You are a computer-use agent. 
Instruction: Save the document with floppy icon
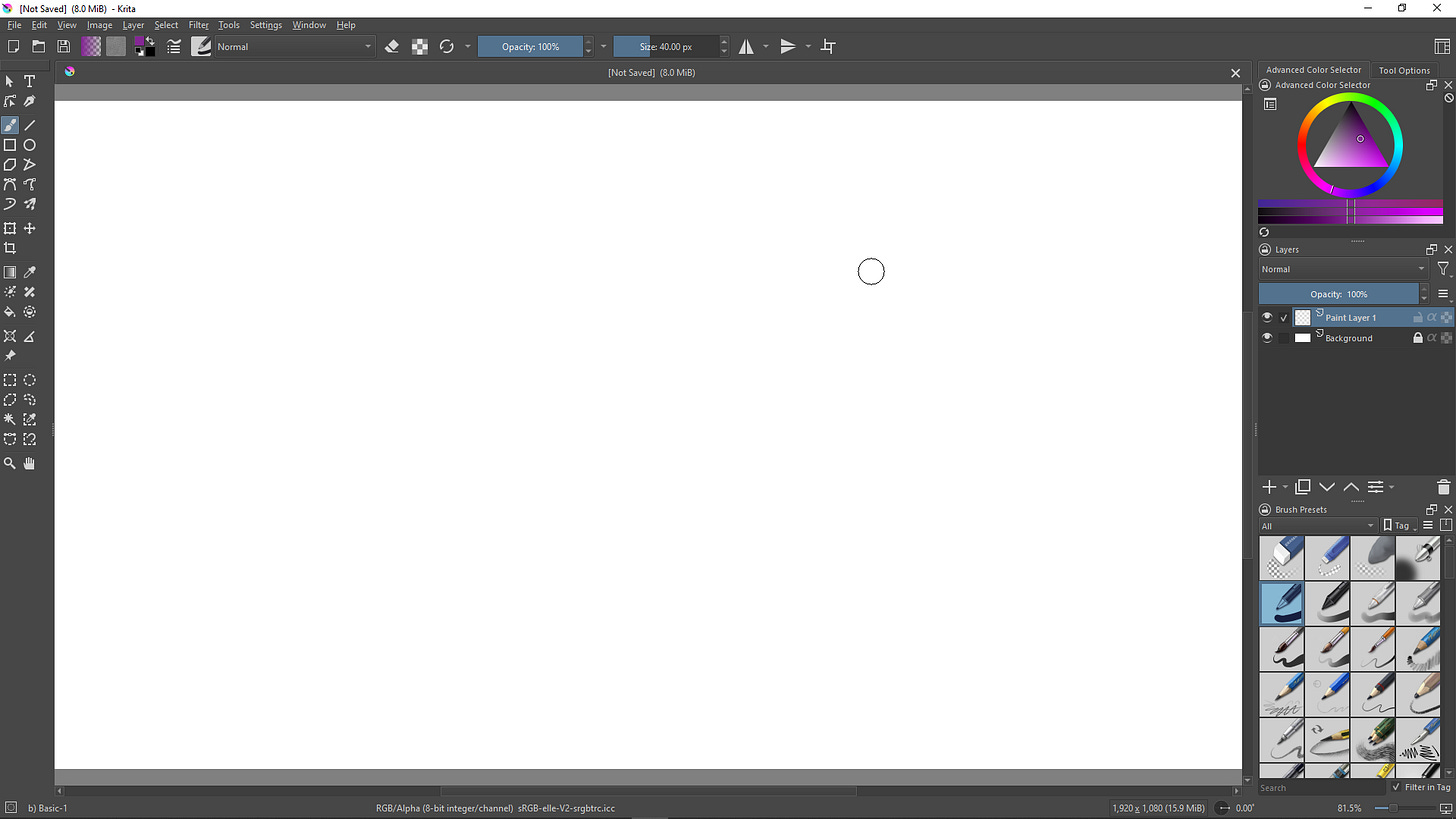click(x=63, y=46)
